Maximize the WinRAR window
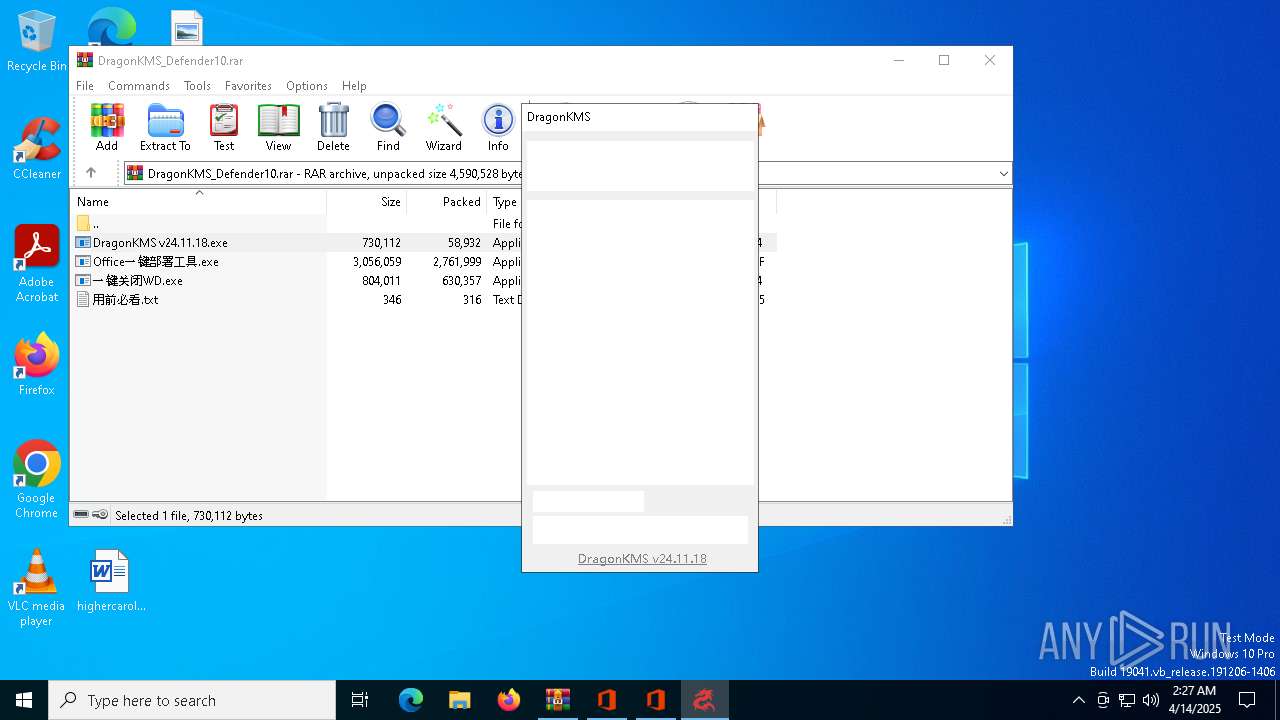 [x=944, y=60]
